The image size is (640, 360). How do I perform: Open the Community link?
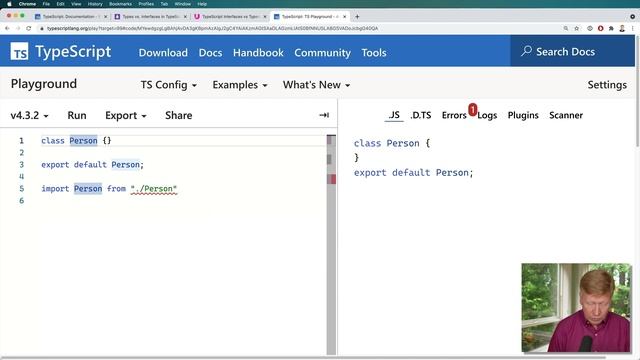[x=322, y=53]
